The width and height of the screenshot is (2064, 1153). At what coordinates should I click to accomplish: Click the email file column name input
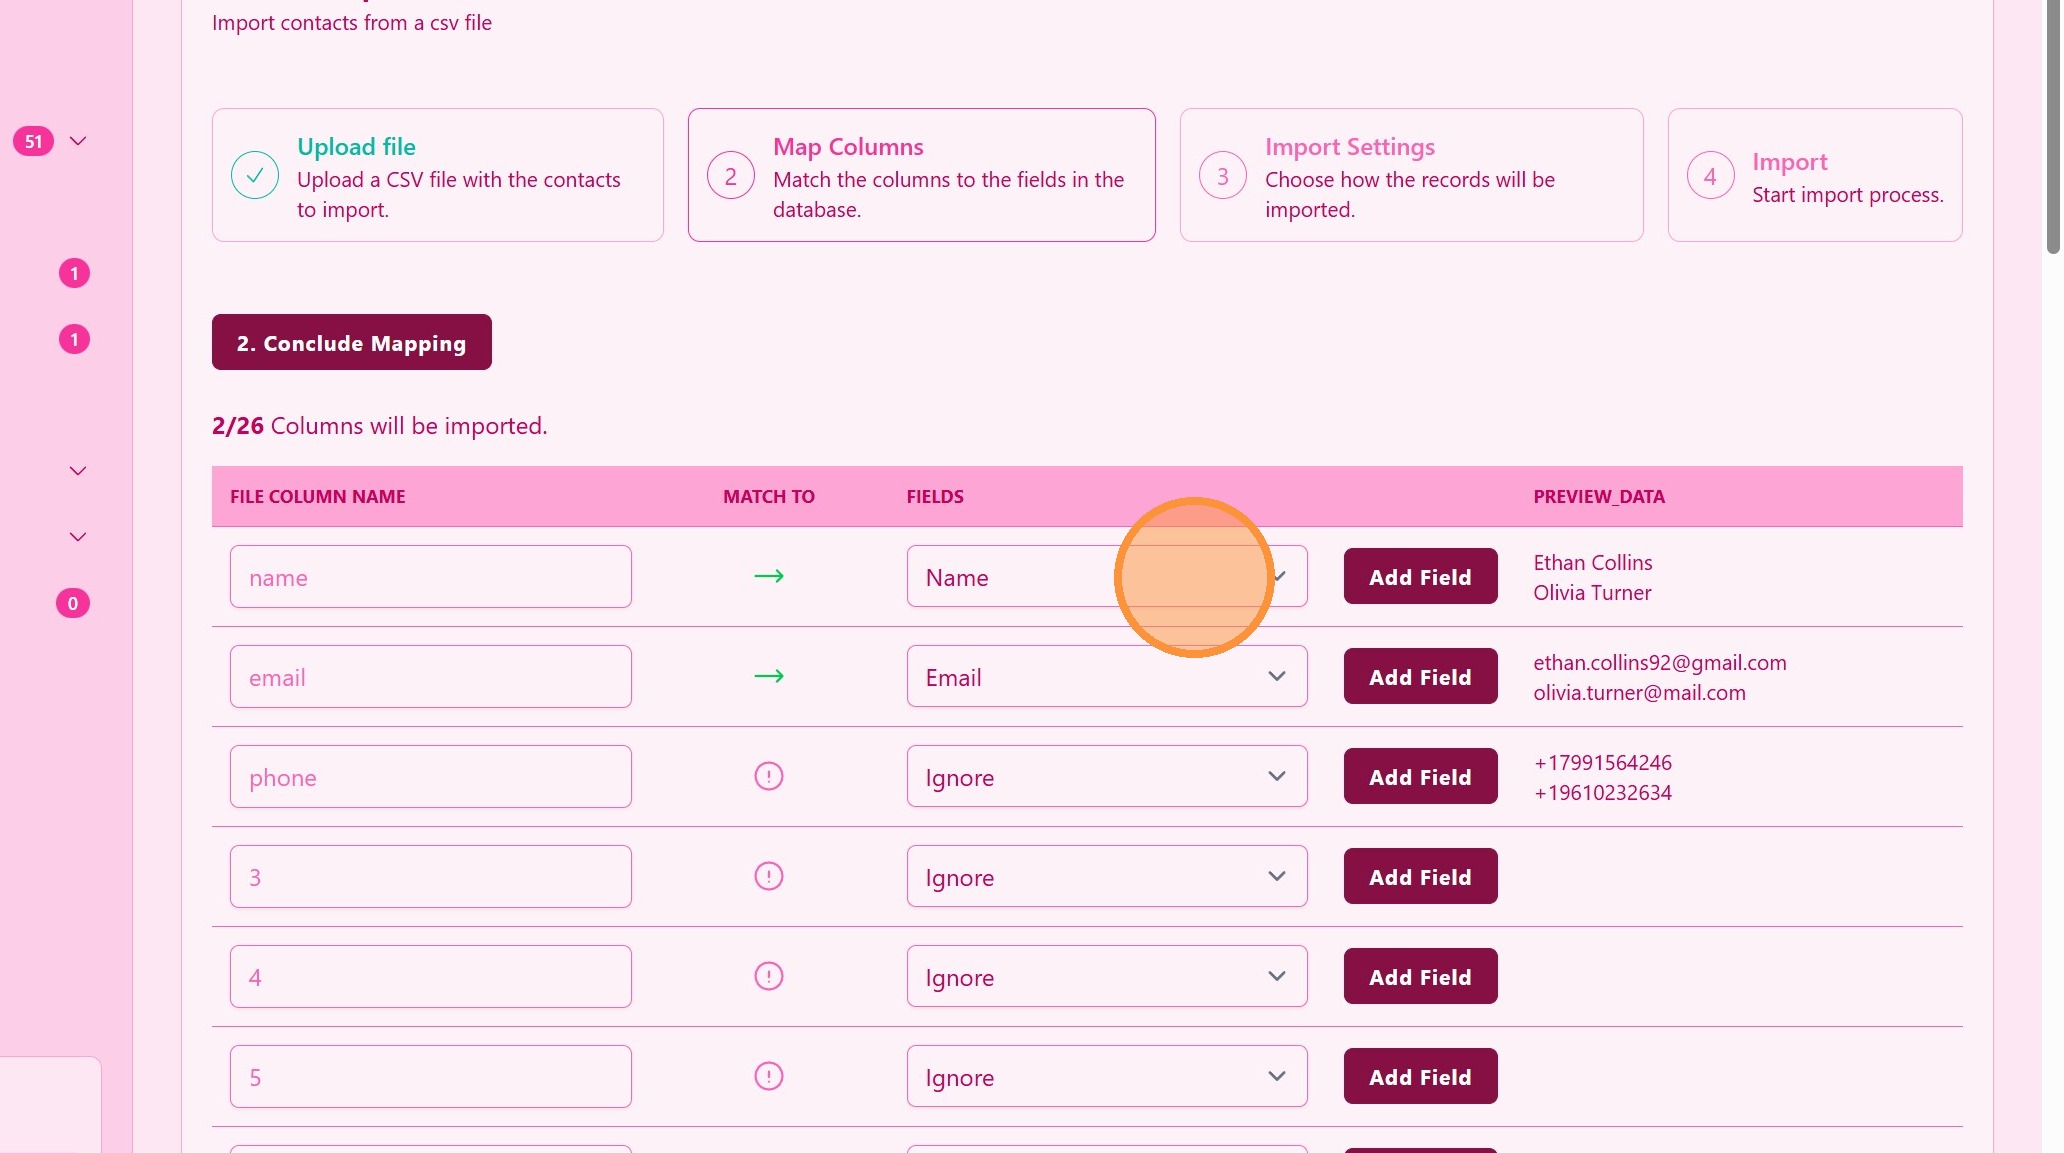pyautogui.click(x=430, y=676)
